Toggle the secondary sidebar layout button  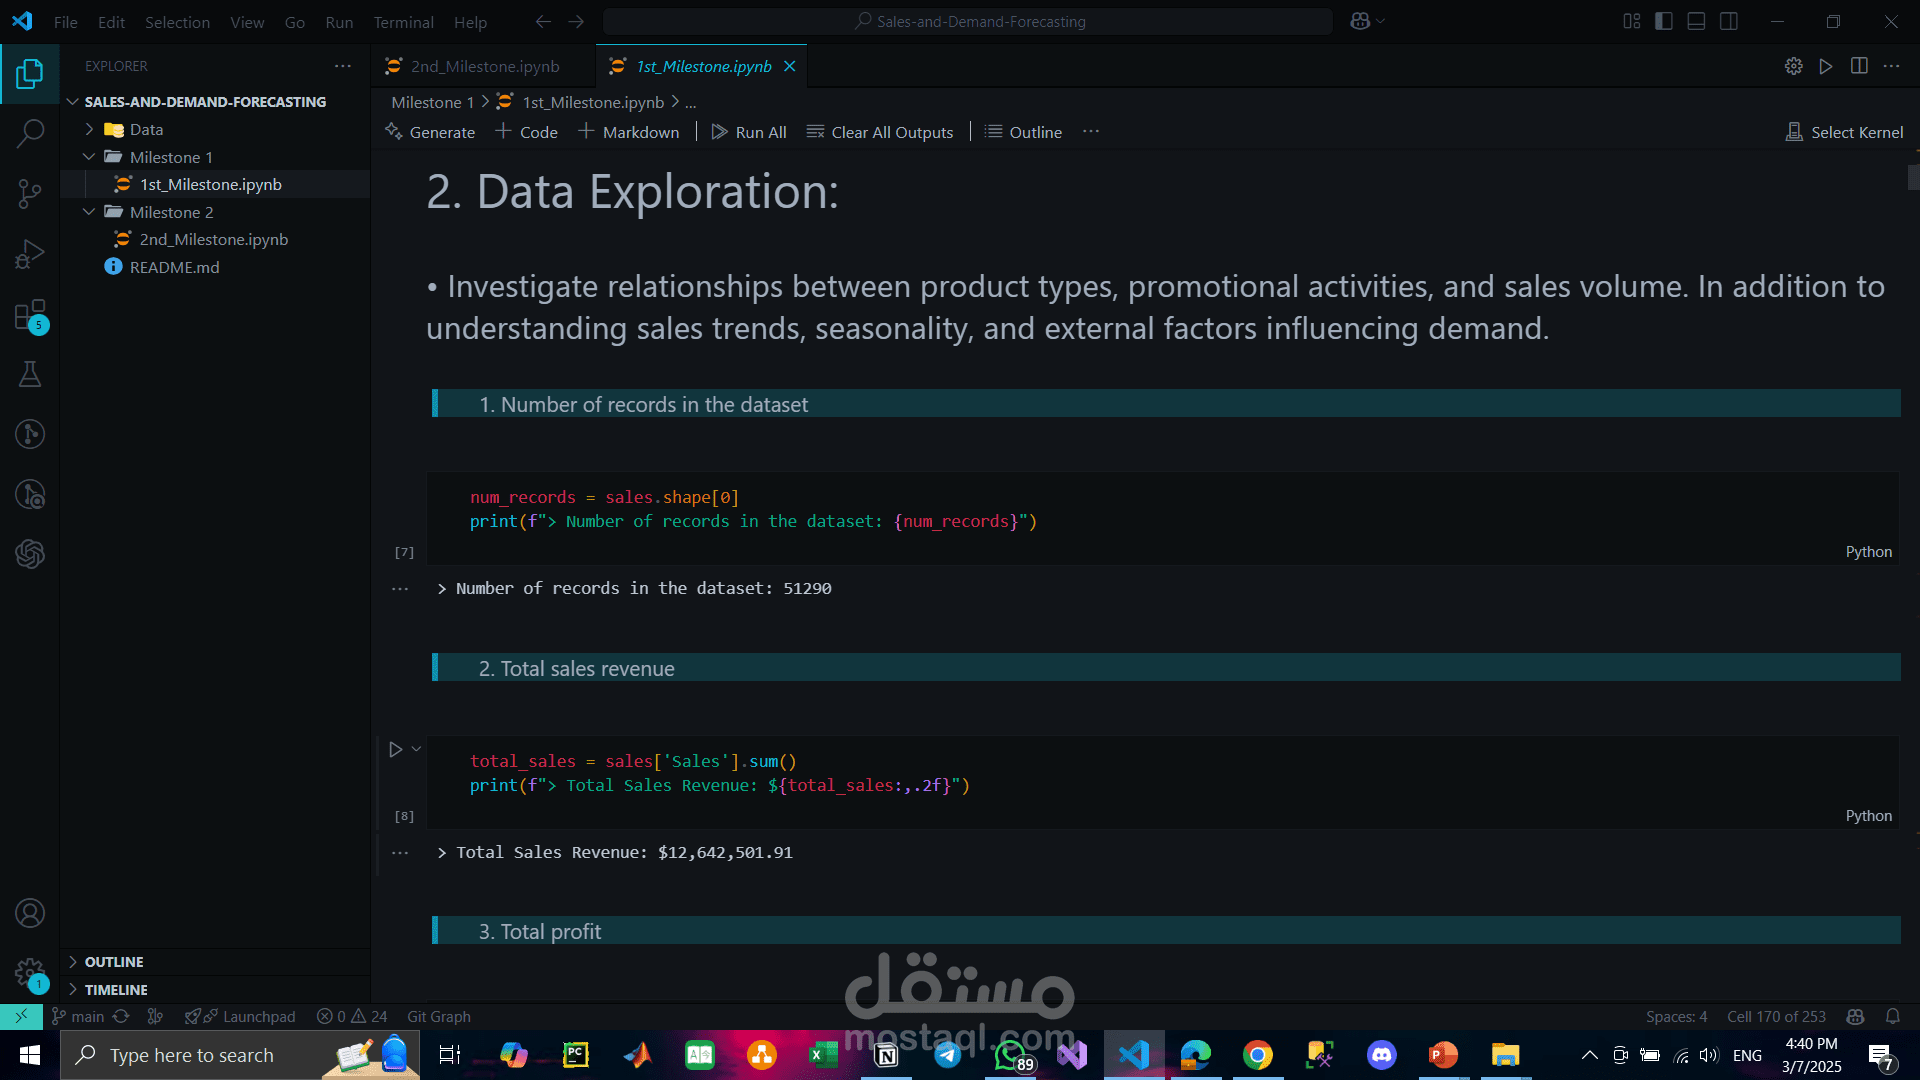coord(1729,21)
